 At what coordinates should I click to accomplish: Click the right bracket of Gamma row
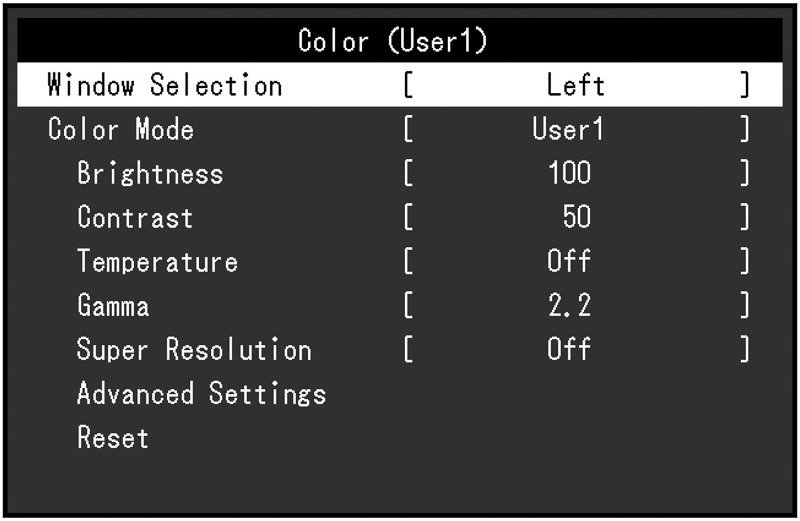(745, 305)
